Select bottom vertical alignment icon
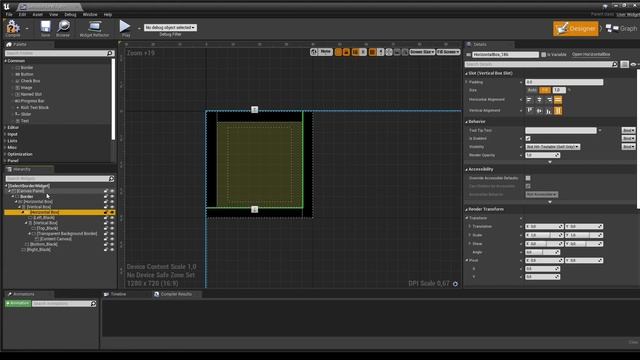 [x=549, y=111]
